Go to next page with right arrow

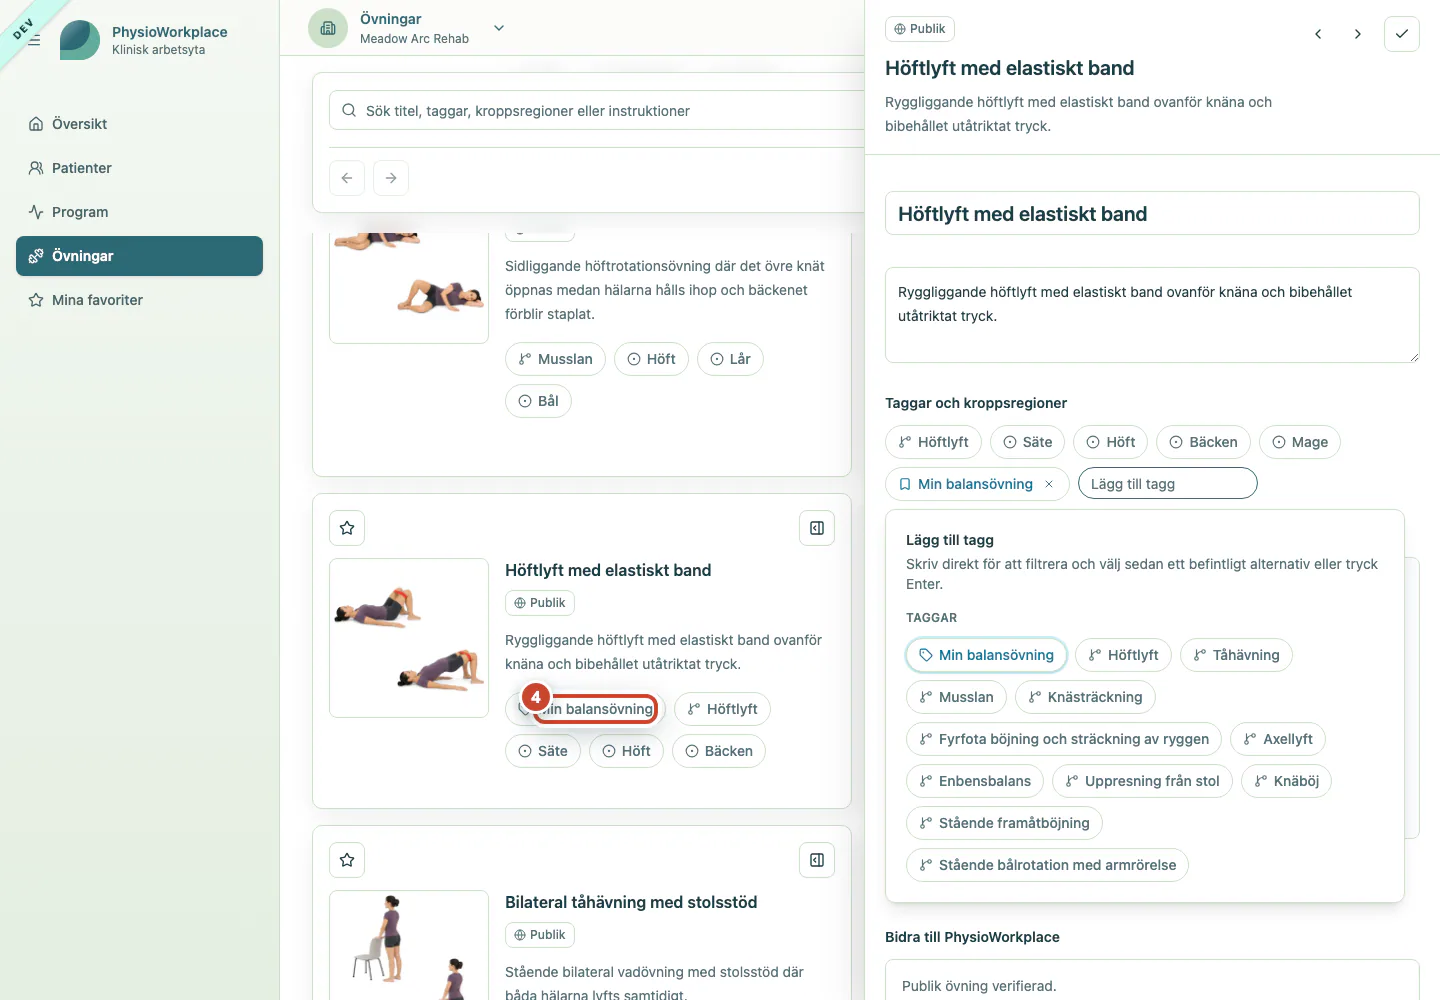click(391, 178)
